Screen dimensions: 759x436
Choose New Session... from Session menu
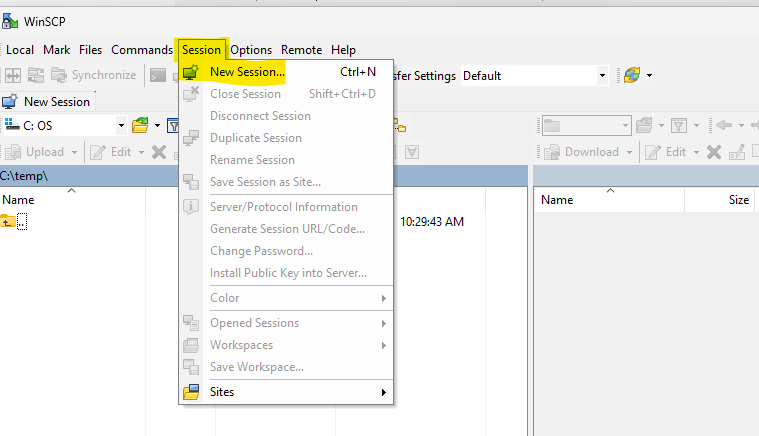286,72
